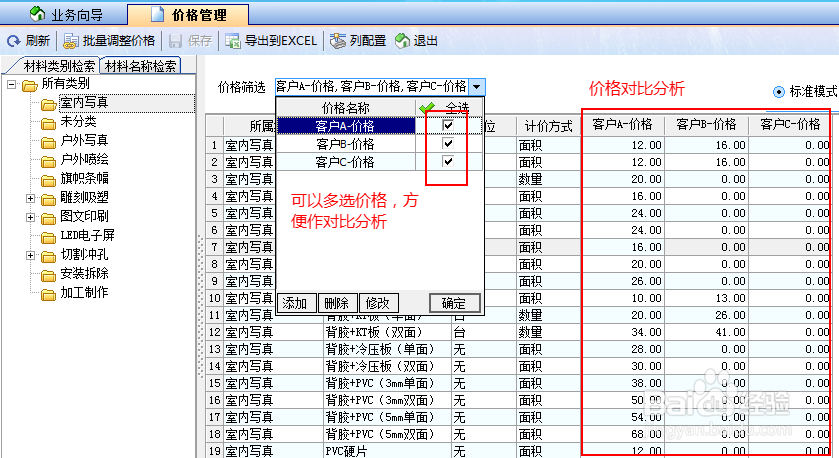The height and width of the screenshot is (458, 839).
Task: Expand the 图文印刷 category node
Action: click(30, 218)
